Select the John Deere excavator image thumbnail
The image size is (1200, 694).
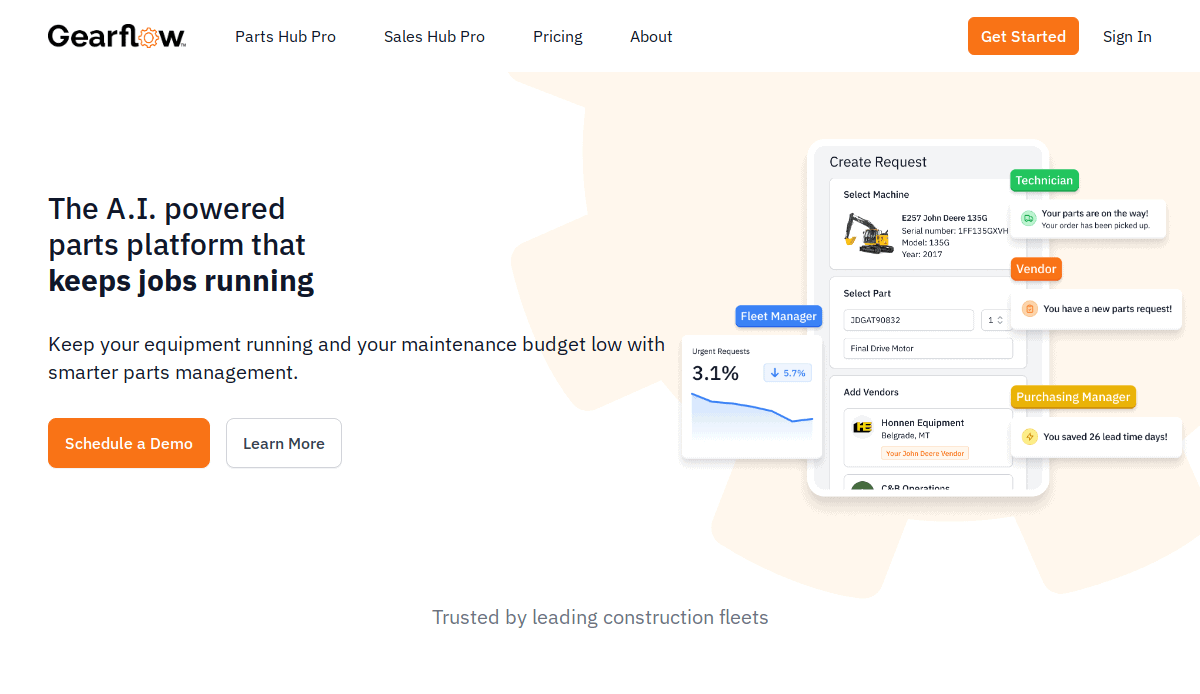(x=866, y=230)
